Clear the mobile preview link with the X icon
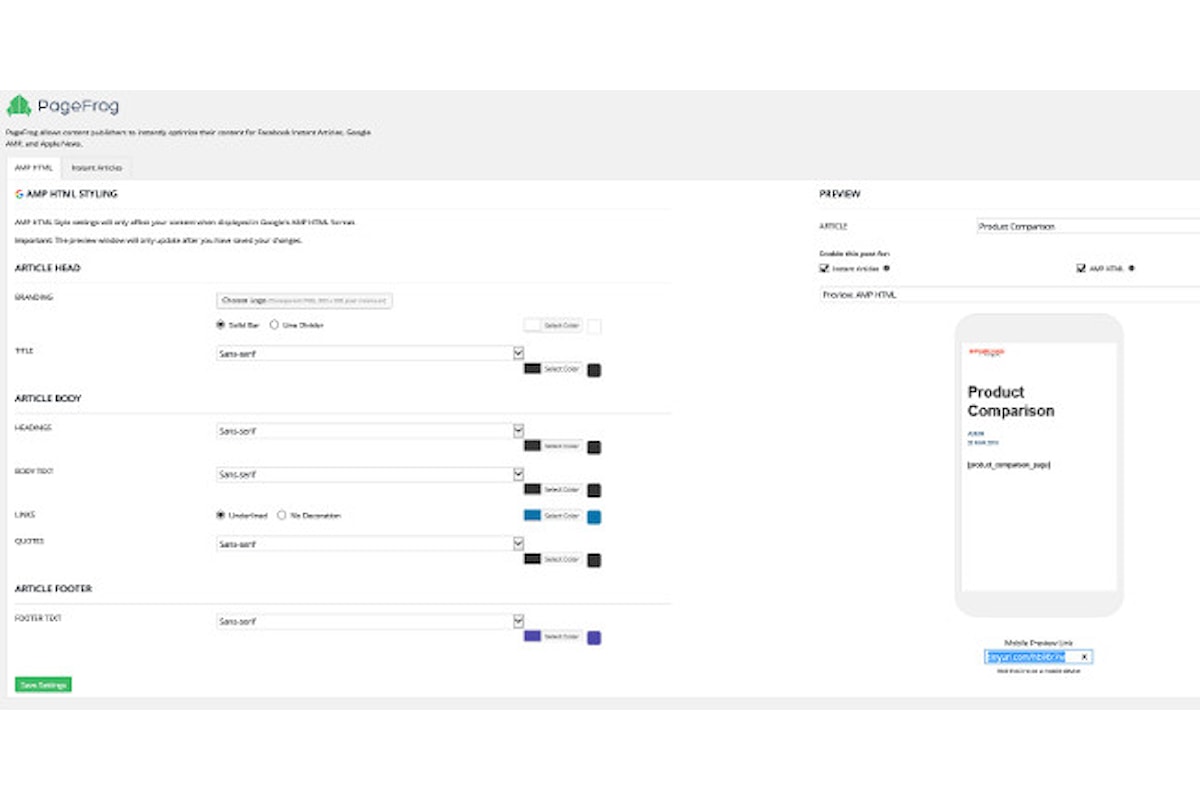Image resolution: width=1200 pixels, height=800 pixels. 1084,657
